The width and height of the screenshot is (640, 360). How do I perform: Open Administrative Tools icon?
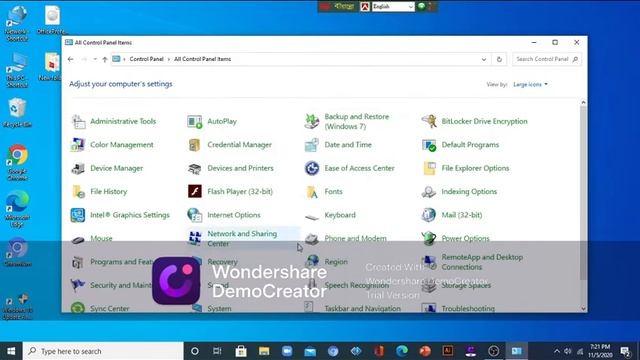78,122
